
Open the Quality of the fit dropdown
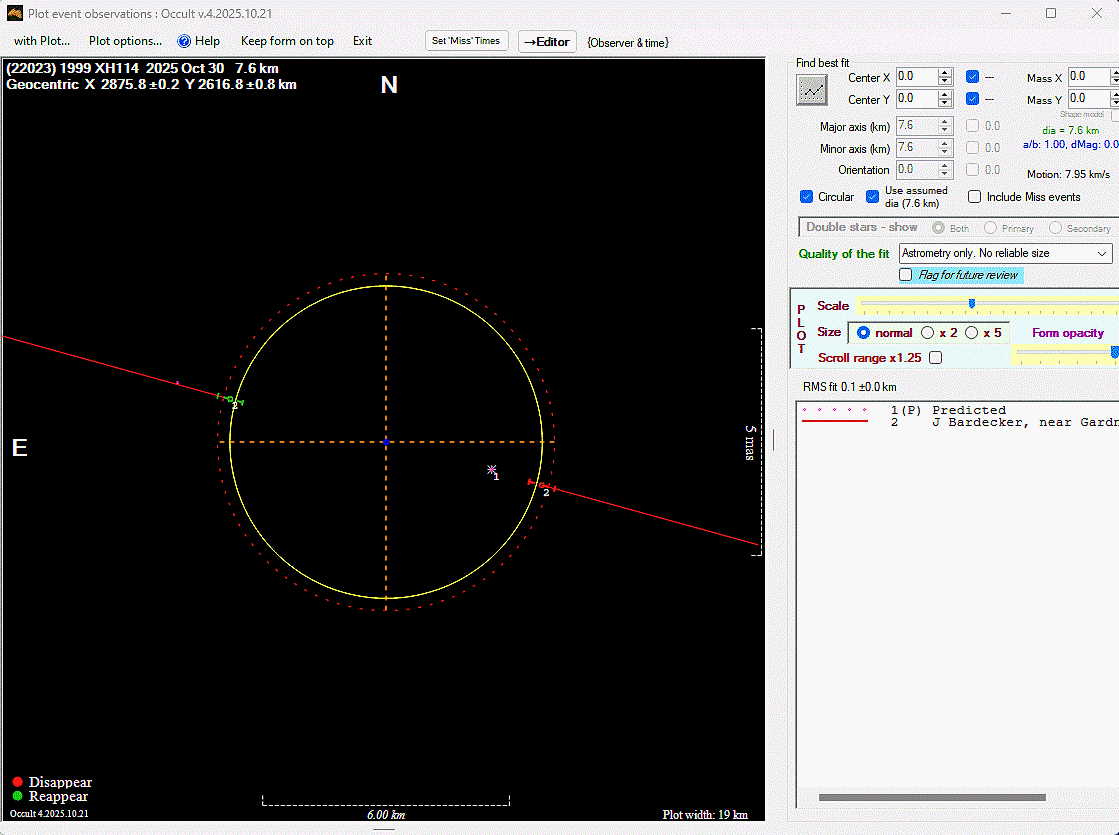pyautogui.click(x=1005, y=254)
